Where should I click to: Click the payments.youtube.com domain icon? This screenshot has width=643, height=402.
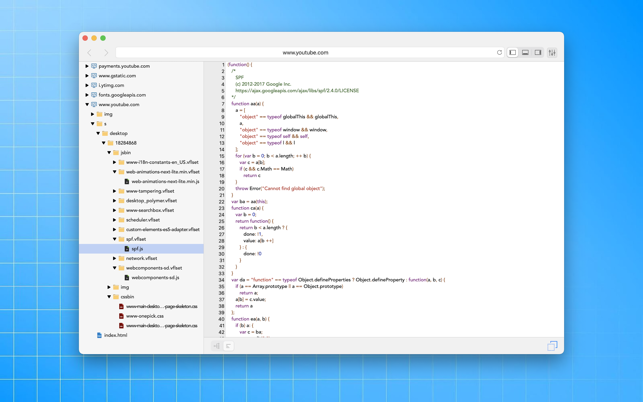click(94, 66)
